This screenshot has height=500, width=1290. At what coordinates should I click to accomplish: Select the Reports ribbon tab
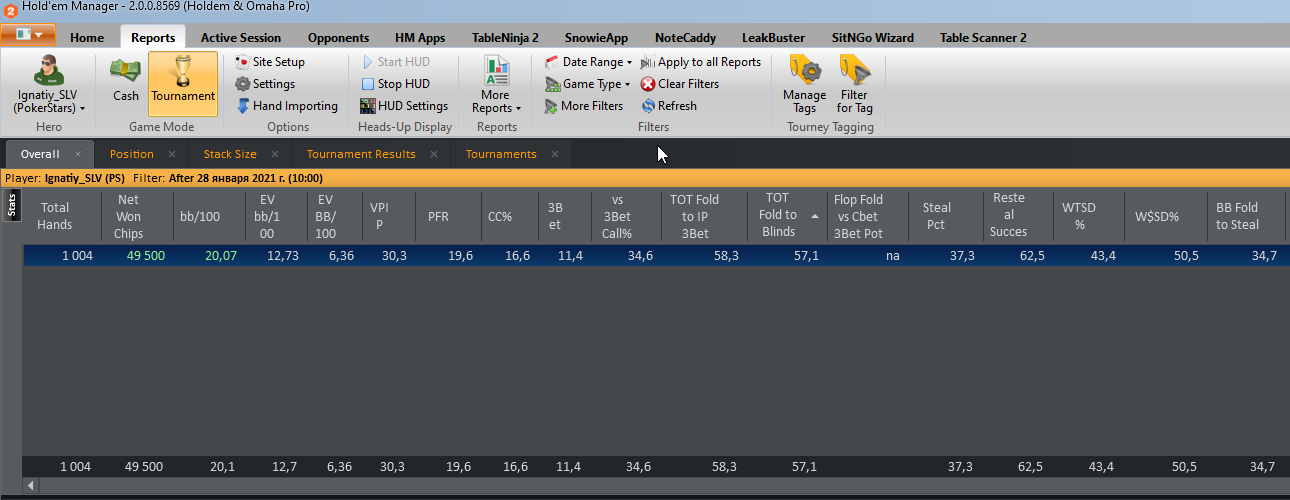[153, 38]
